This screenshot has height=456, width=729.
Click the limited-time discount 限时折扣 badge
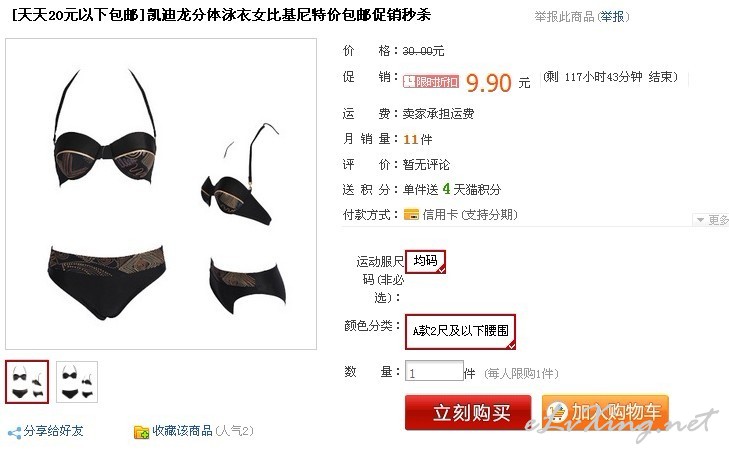[x=431, y=82]
